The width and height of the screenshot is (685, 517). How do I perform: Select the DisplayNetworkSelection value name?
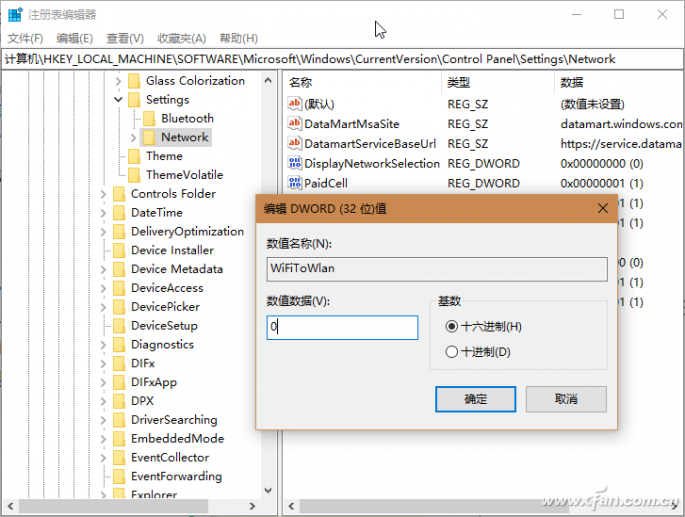pos(372,163)
